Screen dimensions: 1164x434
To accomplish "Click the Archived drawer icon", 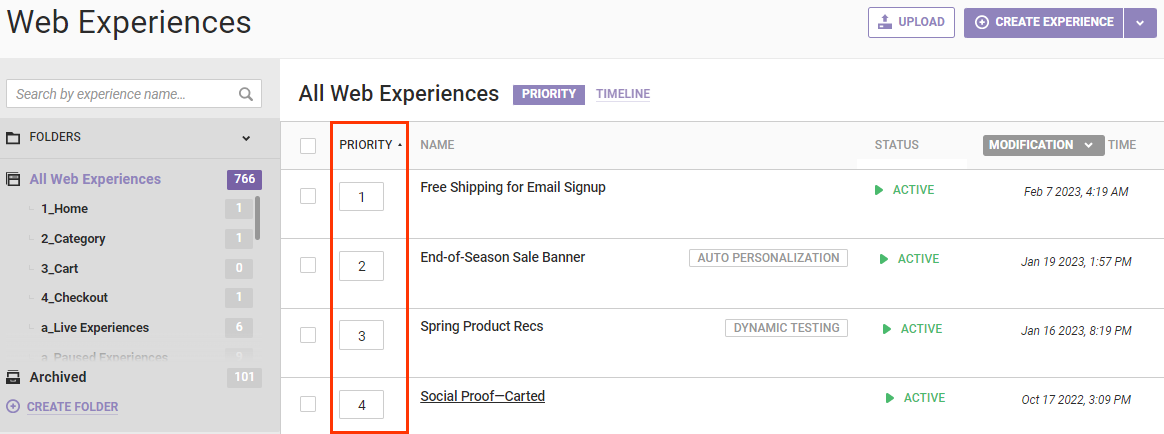I will [14, 377].
